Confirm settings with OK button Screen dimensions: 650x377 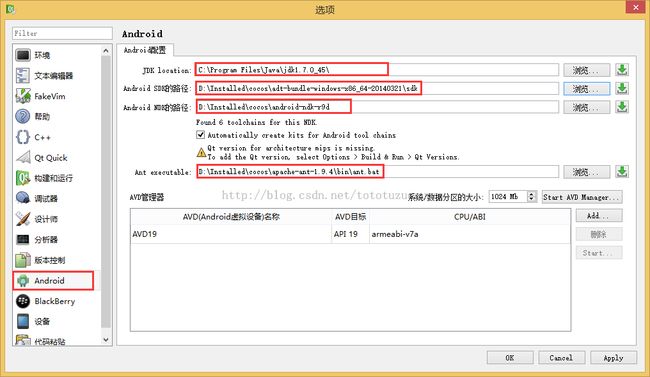tap(510, 358)
